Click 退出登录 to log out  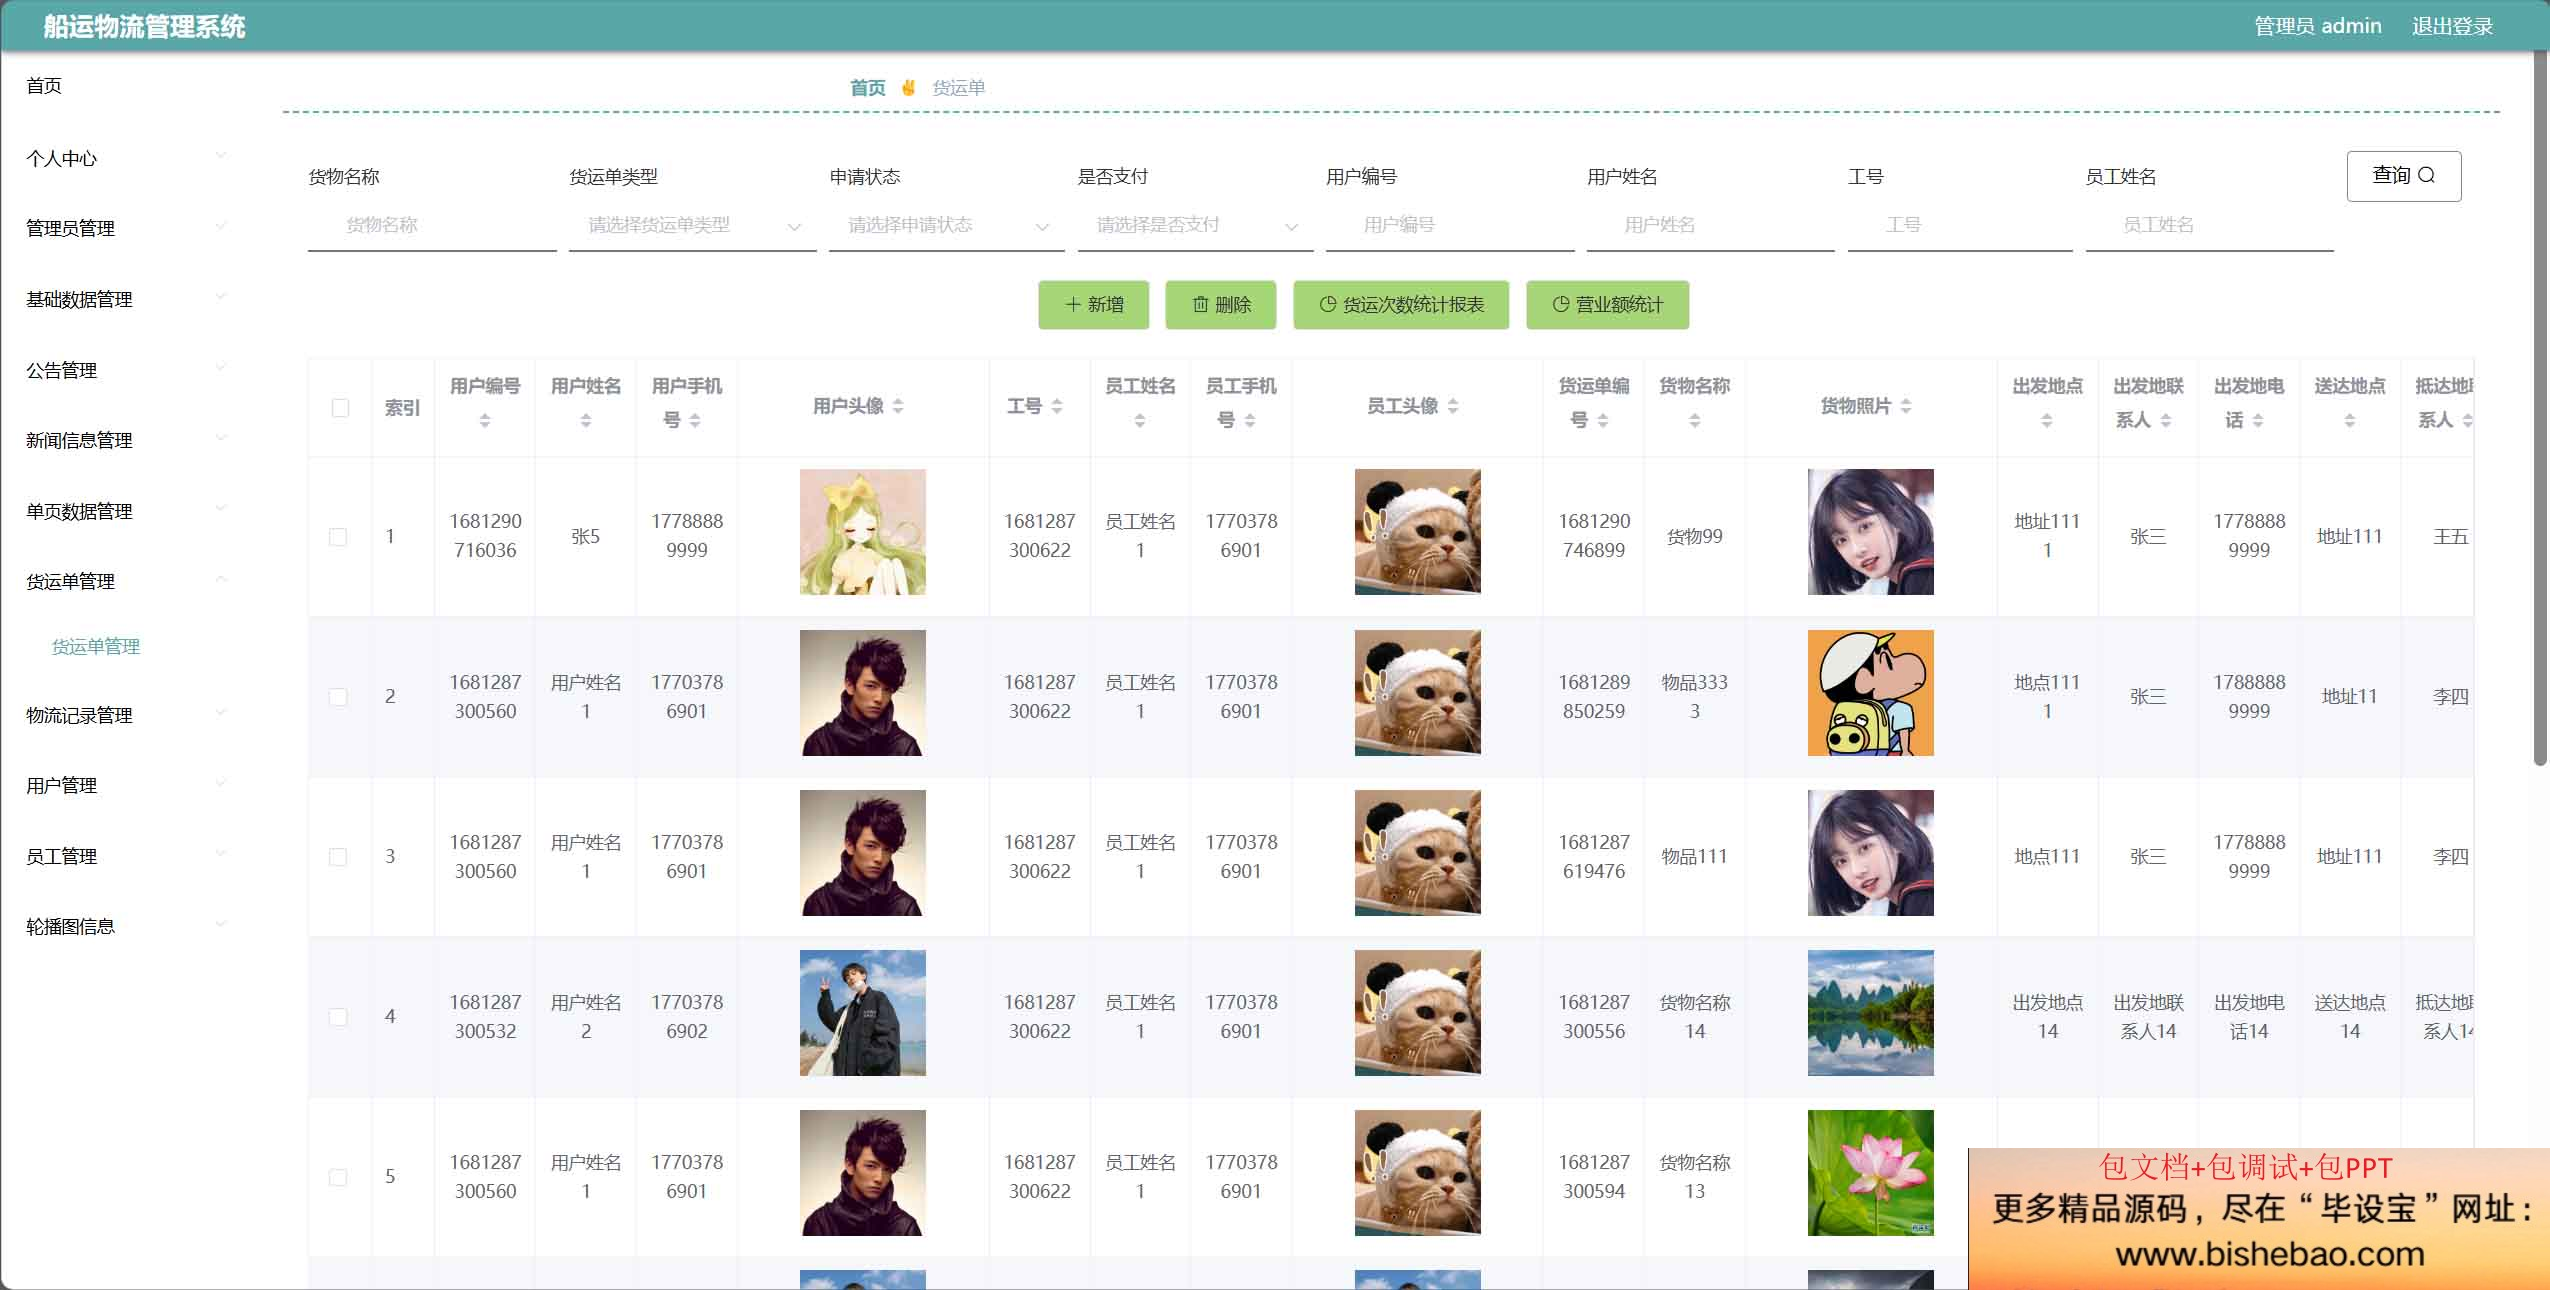pyautogui.click(x=2452, y=26)
